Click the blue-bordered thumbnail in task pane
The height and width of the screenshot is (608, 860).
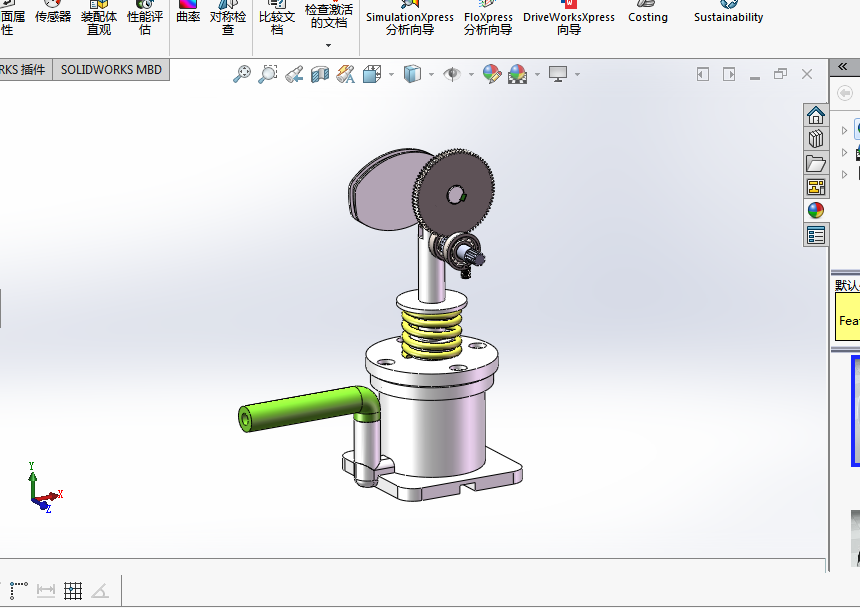(x=856, y=411)
